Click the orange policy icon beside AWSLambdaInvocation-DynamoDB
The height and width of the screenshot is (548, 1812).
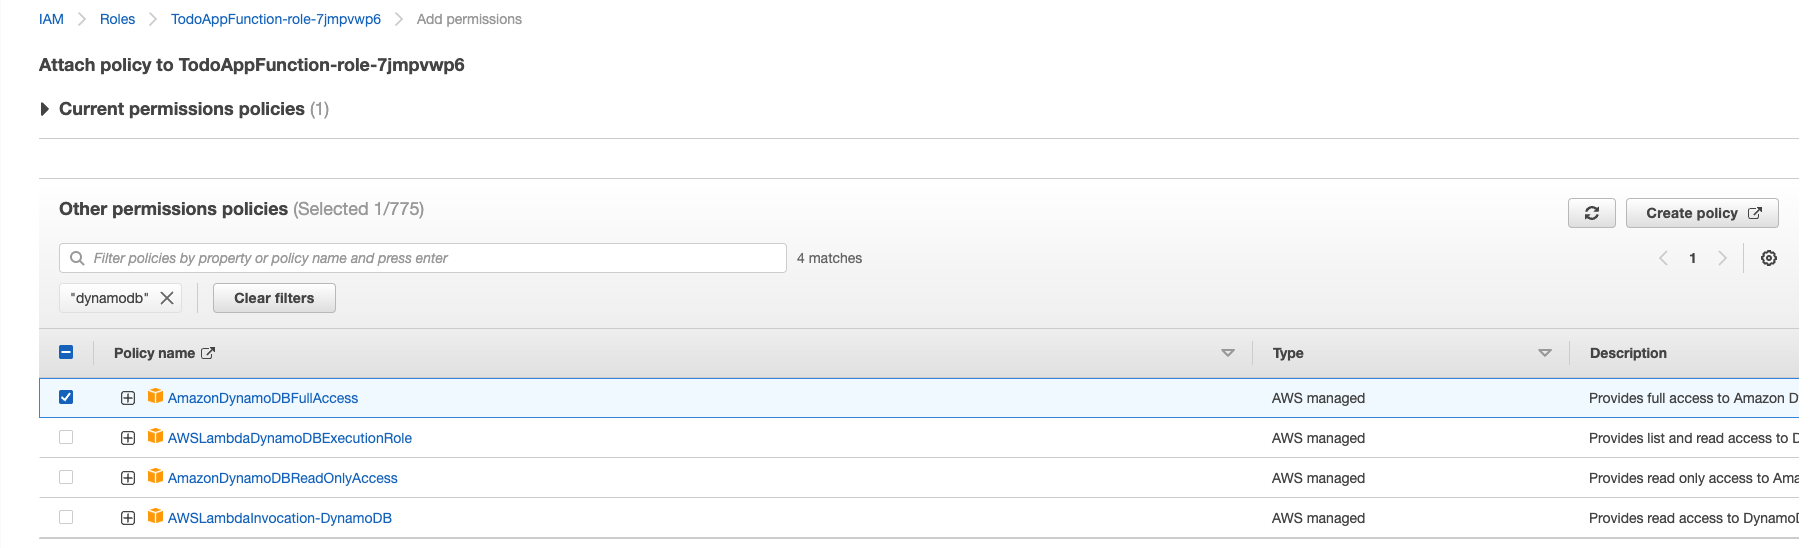click(155, 516)
